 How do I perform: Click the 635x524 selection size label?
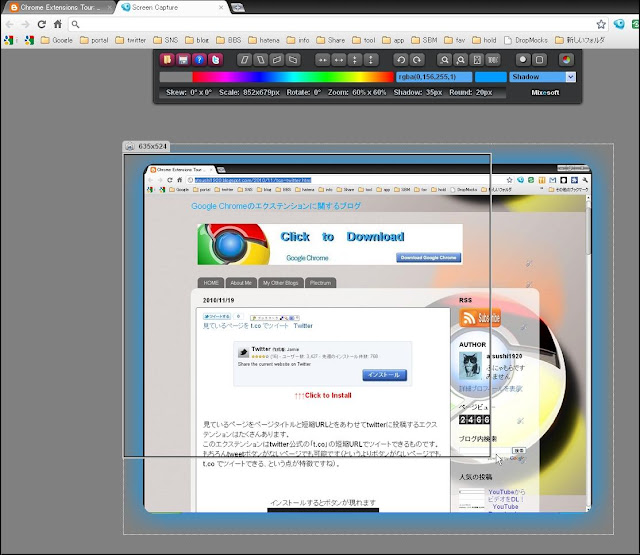pos(146,147)
